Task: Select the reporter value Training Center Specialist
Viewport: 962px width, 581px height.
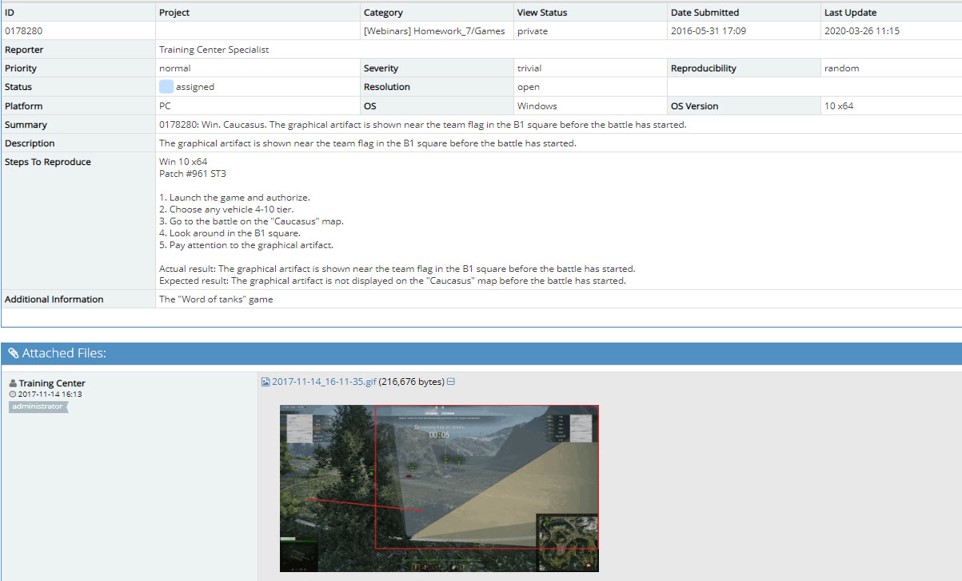Action: click(x=214, y=50)
